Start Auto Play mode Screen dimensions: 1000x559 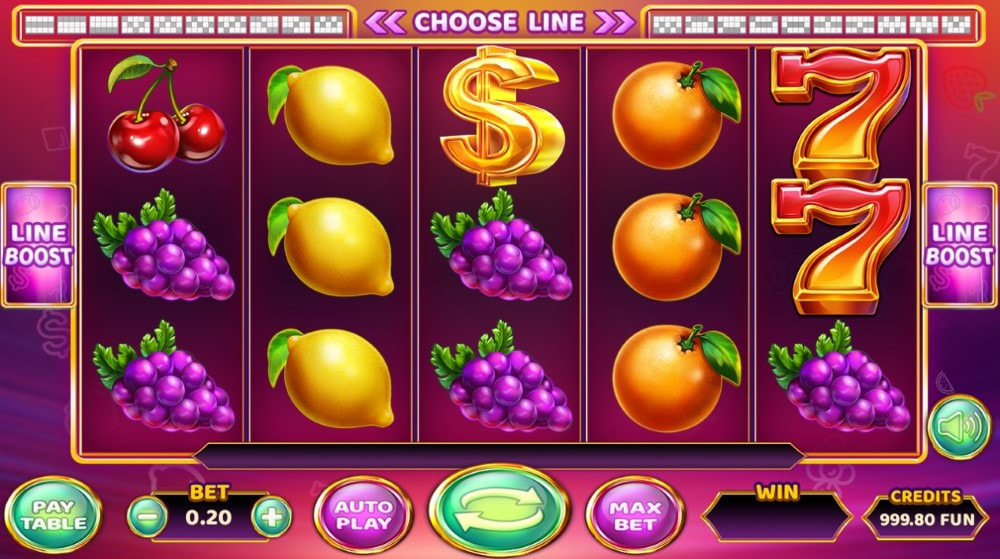363,515
